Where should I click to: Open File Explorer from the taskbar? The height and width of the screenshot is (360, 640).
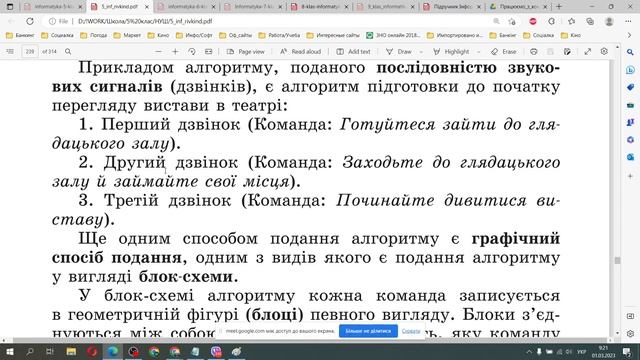coord(71,351)
